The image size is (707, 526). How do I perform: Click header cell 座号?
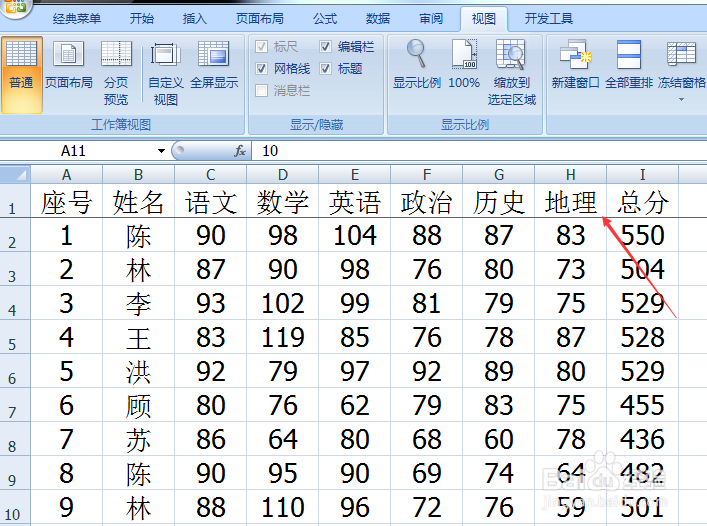click(x=67, y=201)
